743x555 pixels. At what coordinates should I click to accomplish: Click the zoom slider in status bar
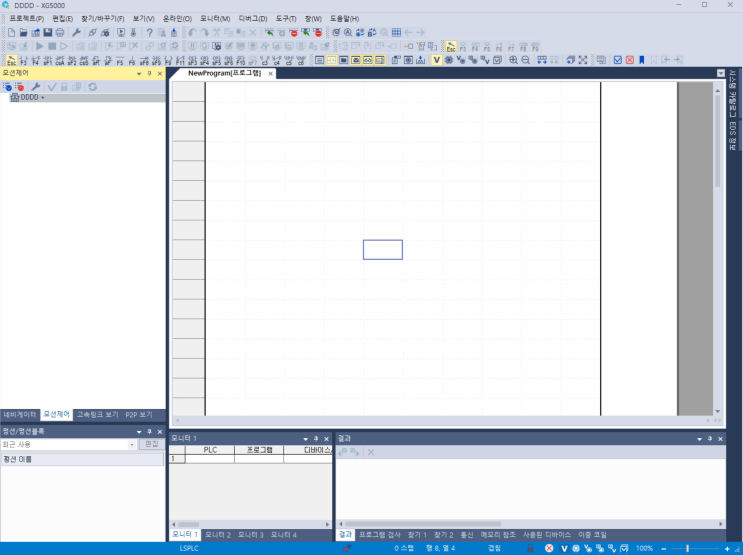point(687,549)
